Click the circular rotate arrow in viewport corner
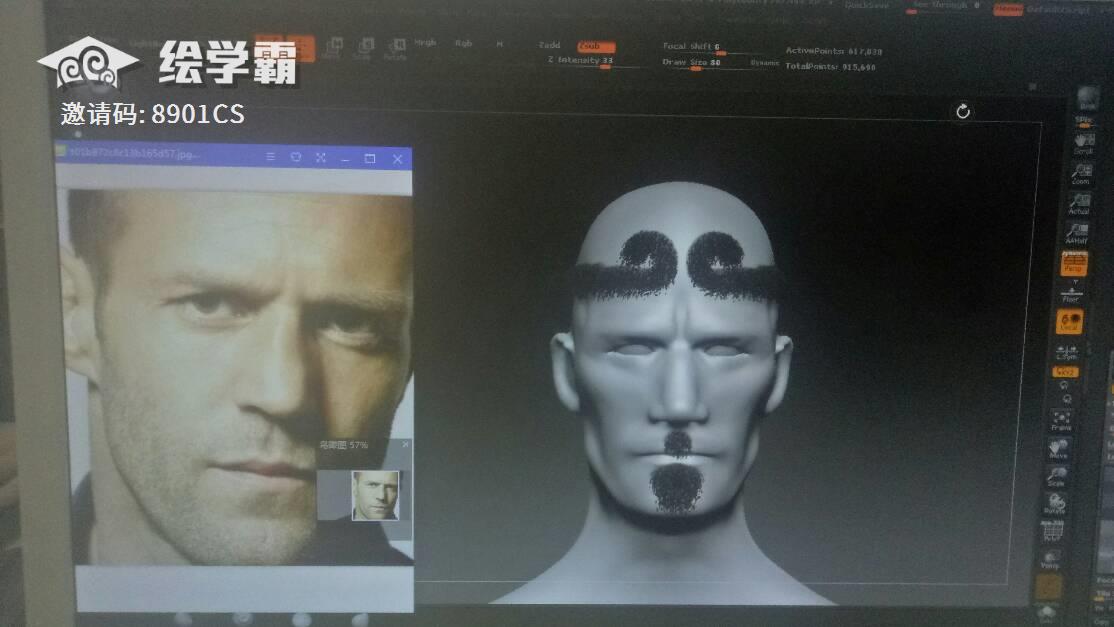 [x=963, y=111]
